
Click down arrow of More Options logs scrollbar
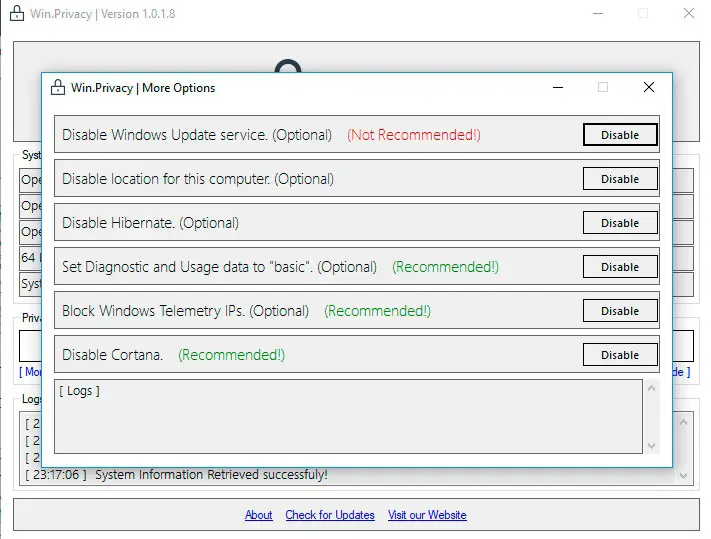point(652,446)
